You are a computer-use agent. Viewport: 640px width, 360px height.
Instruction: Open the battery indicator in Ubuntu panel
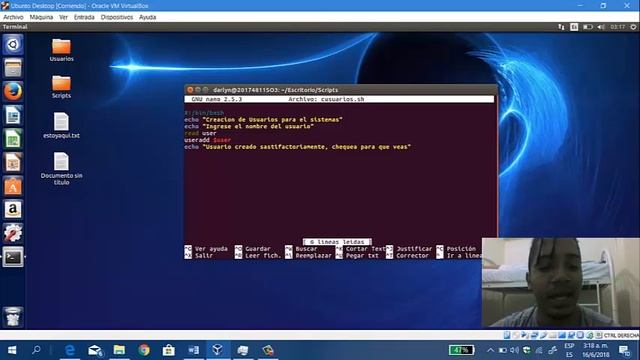(587, 27)
